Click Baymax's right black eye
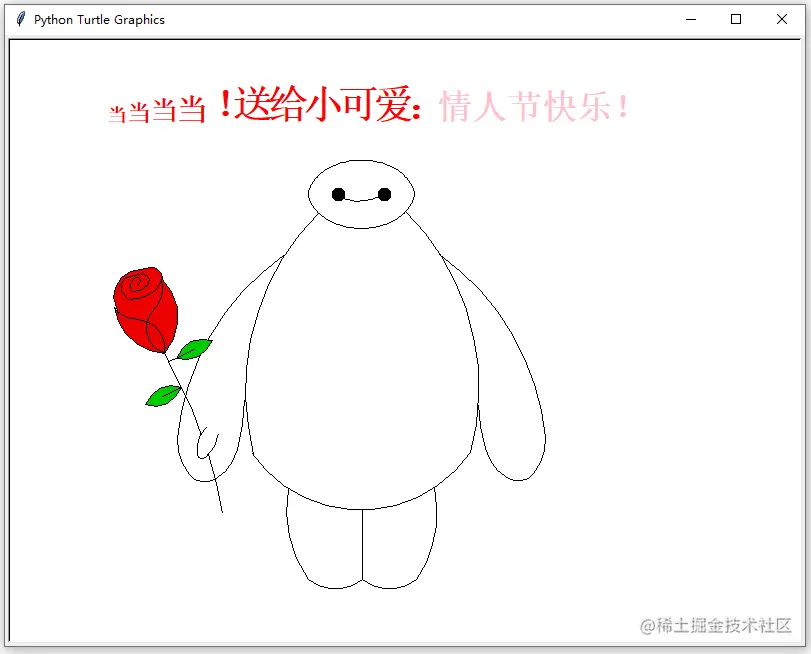811x654 pixels. click(x=384, y=195)
